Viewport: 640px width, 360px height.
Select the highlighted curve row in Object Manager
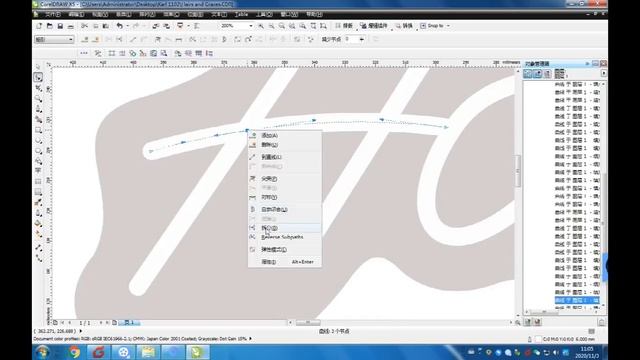click(577, 300)
